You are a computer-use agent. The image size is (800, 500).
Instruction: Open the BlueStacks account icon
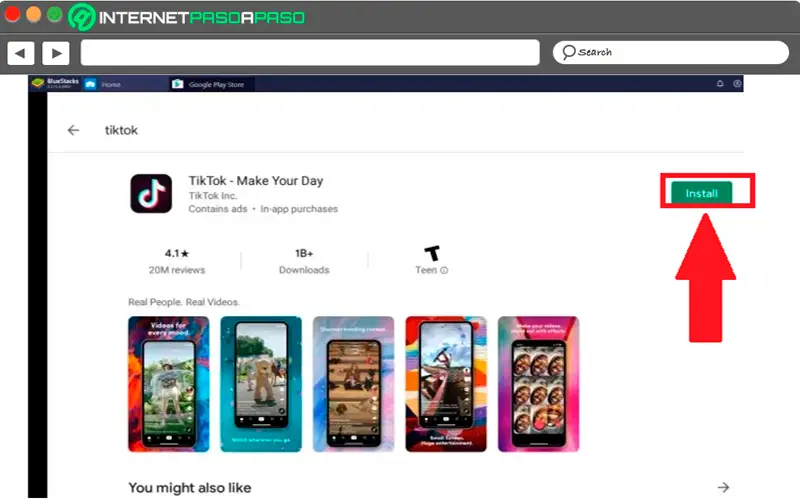coord(737,84)
